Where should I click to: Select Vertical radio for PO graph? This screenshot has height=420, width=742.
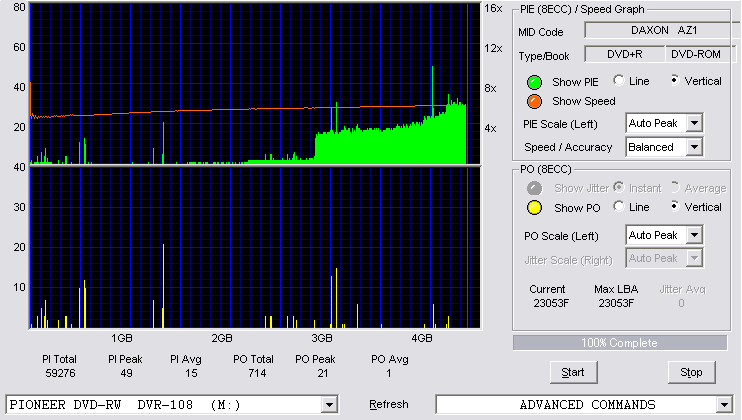(675, 206)
